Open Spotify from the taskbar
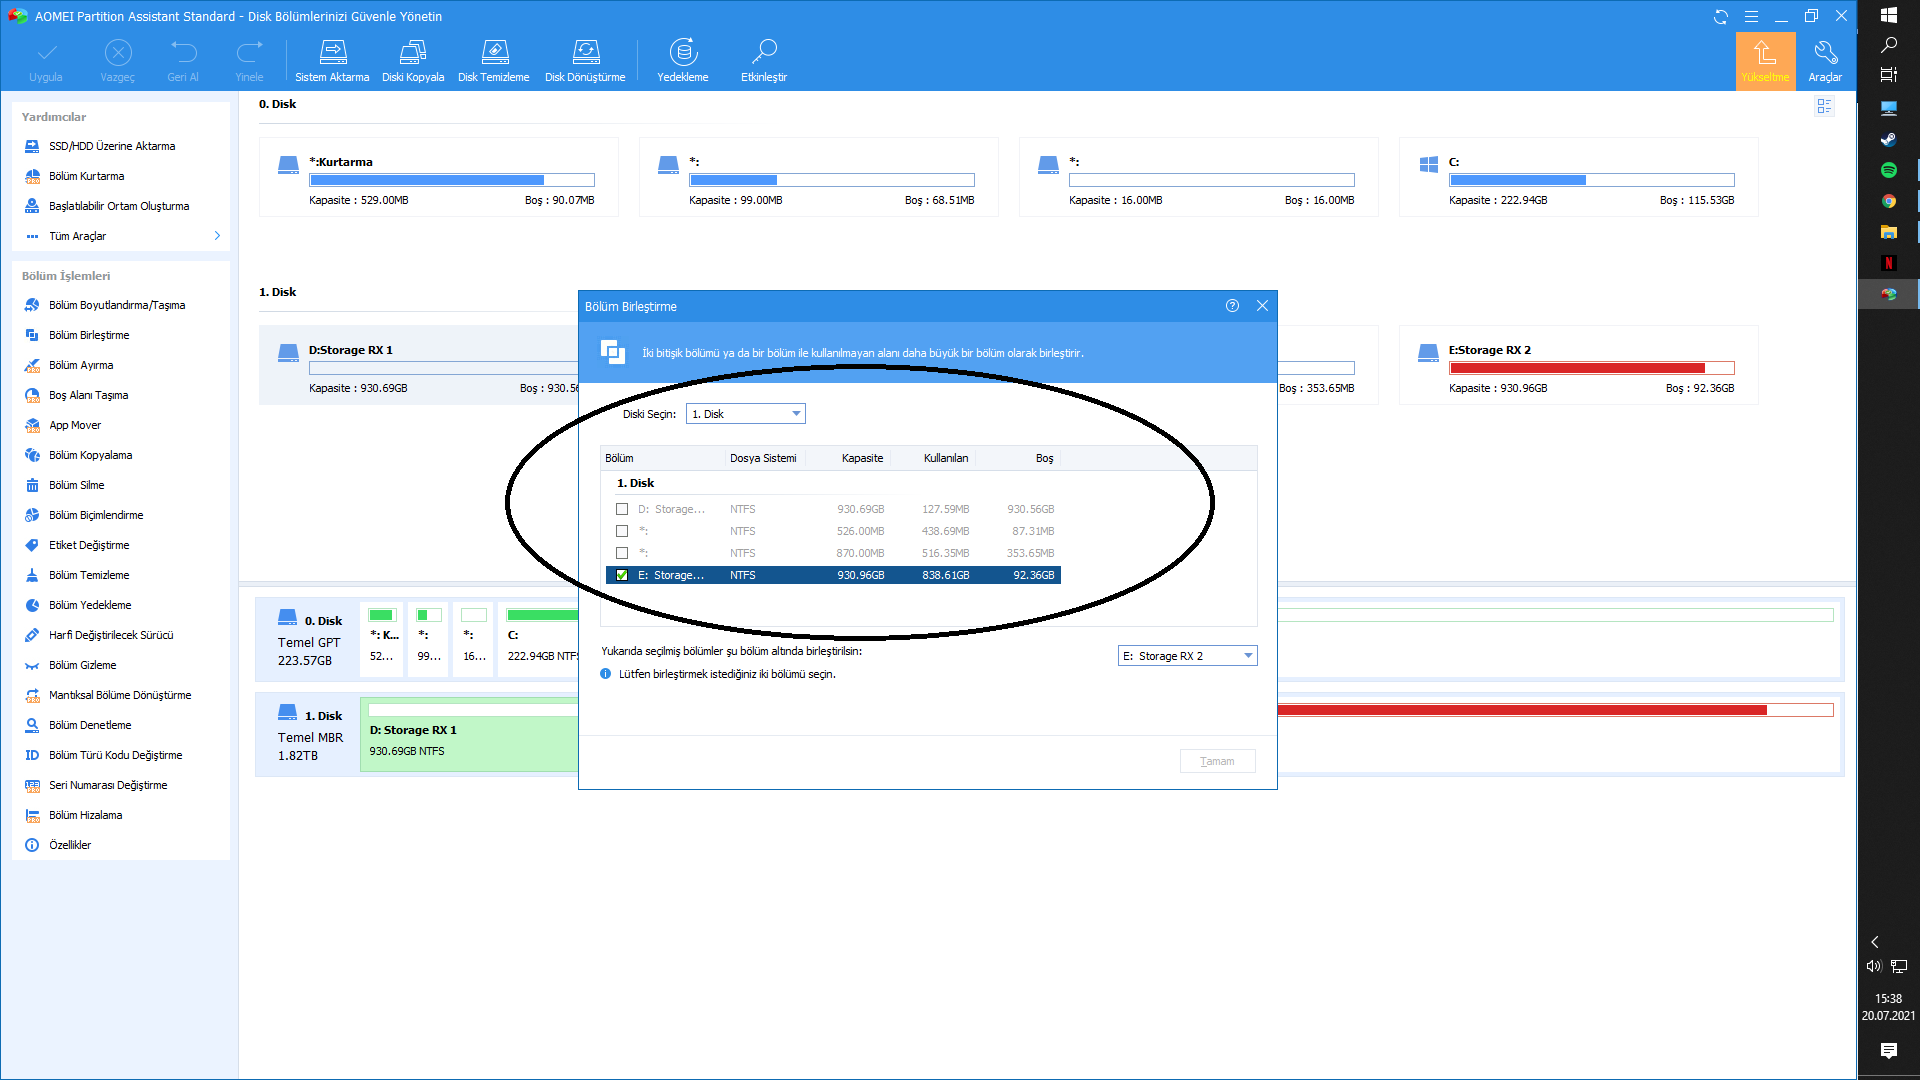 pyautogui.click(x=1888, y=170)
